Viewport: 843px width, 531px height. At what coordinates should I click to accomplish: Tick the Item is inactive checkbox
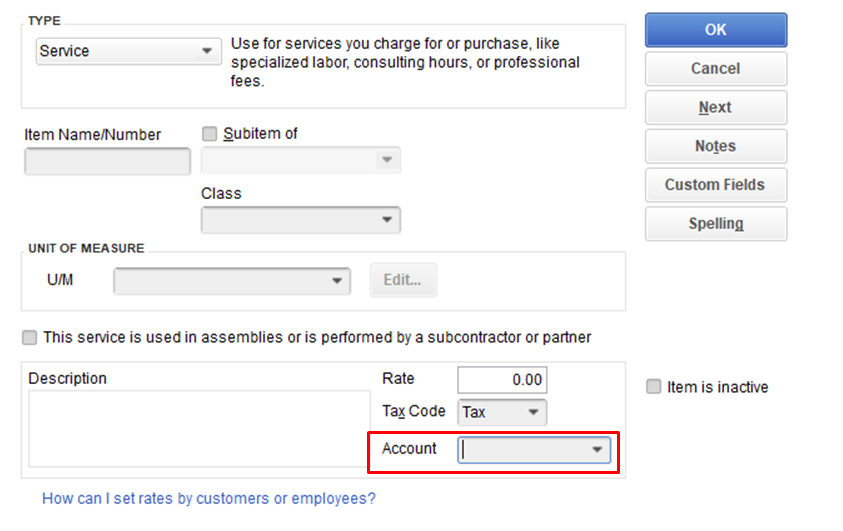pos(654,387)
